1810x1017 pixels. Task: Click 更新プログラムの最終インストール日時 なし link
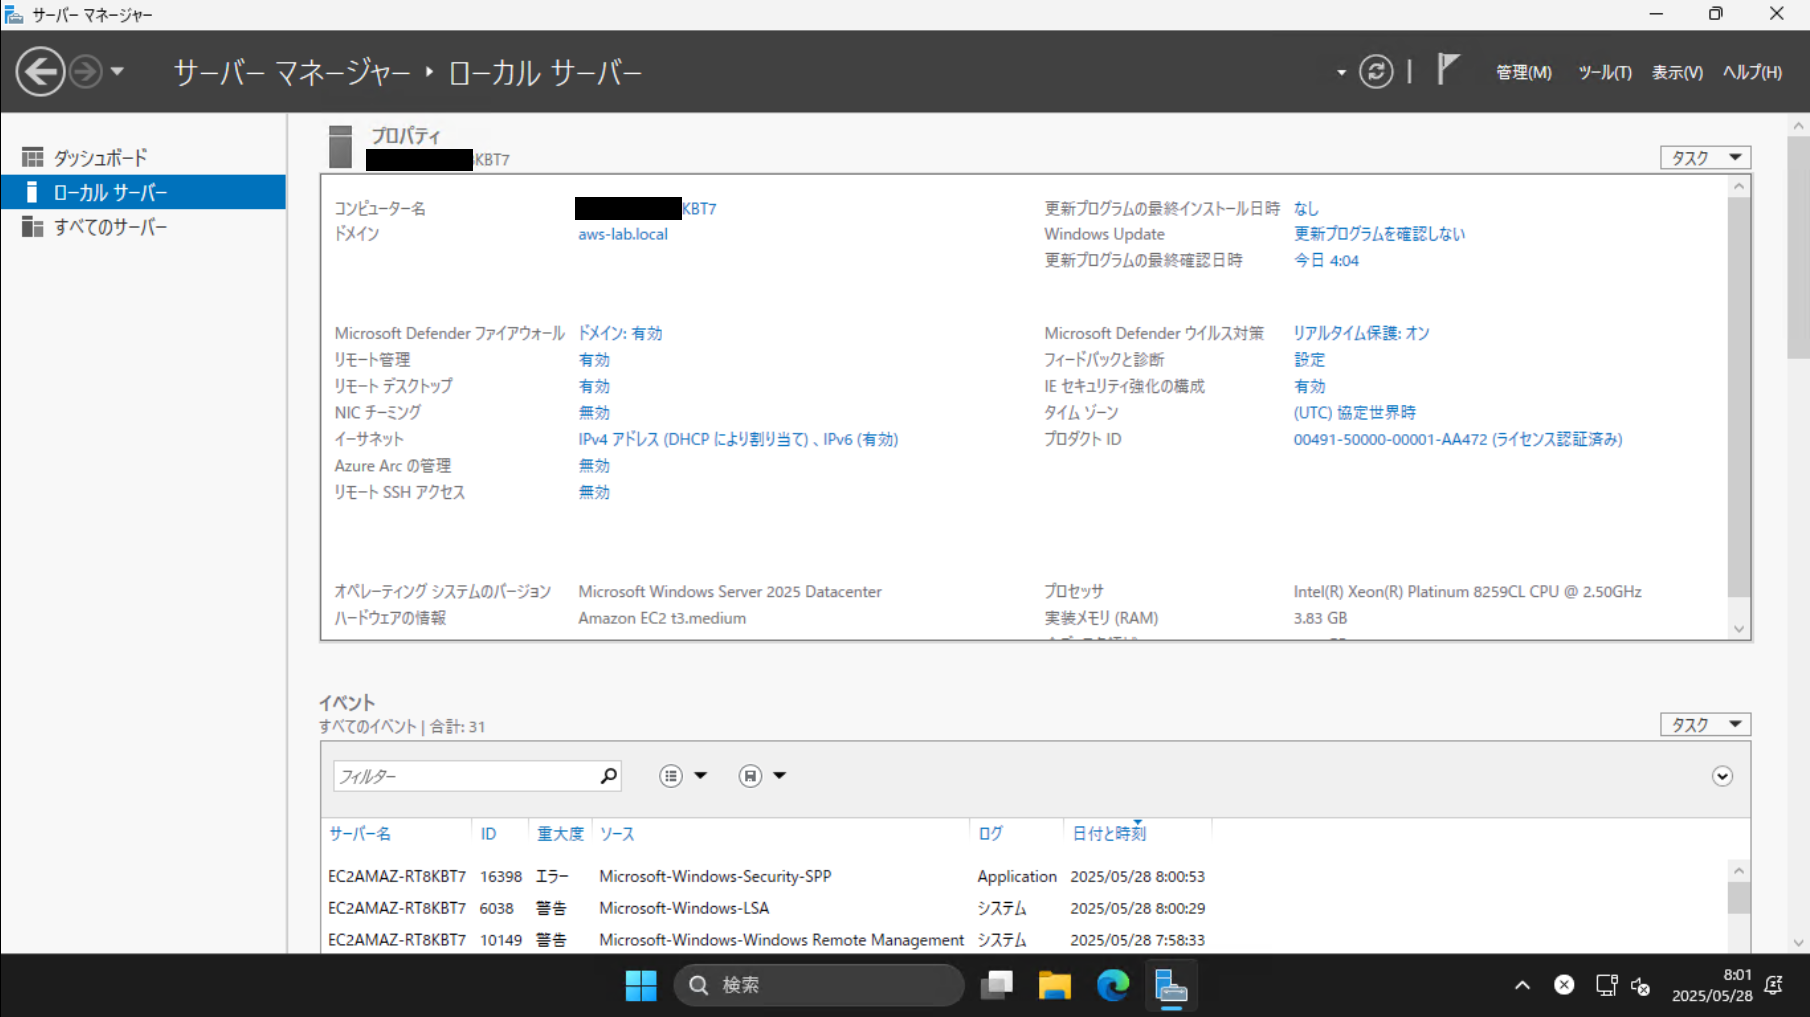click(1306, 208)
